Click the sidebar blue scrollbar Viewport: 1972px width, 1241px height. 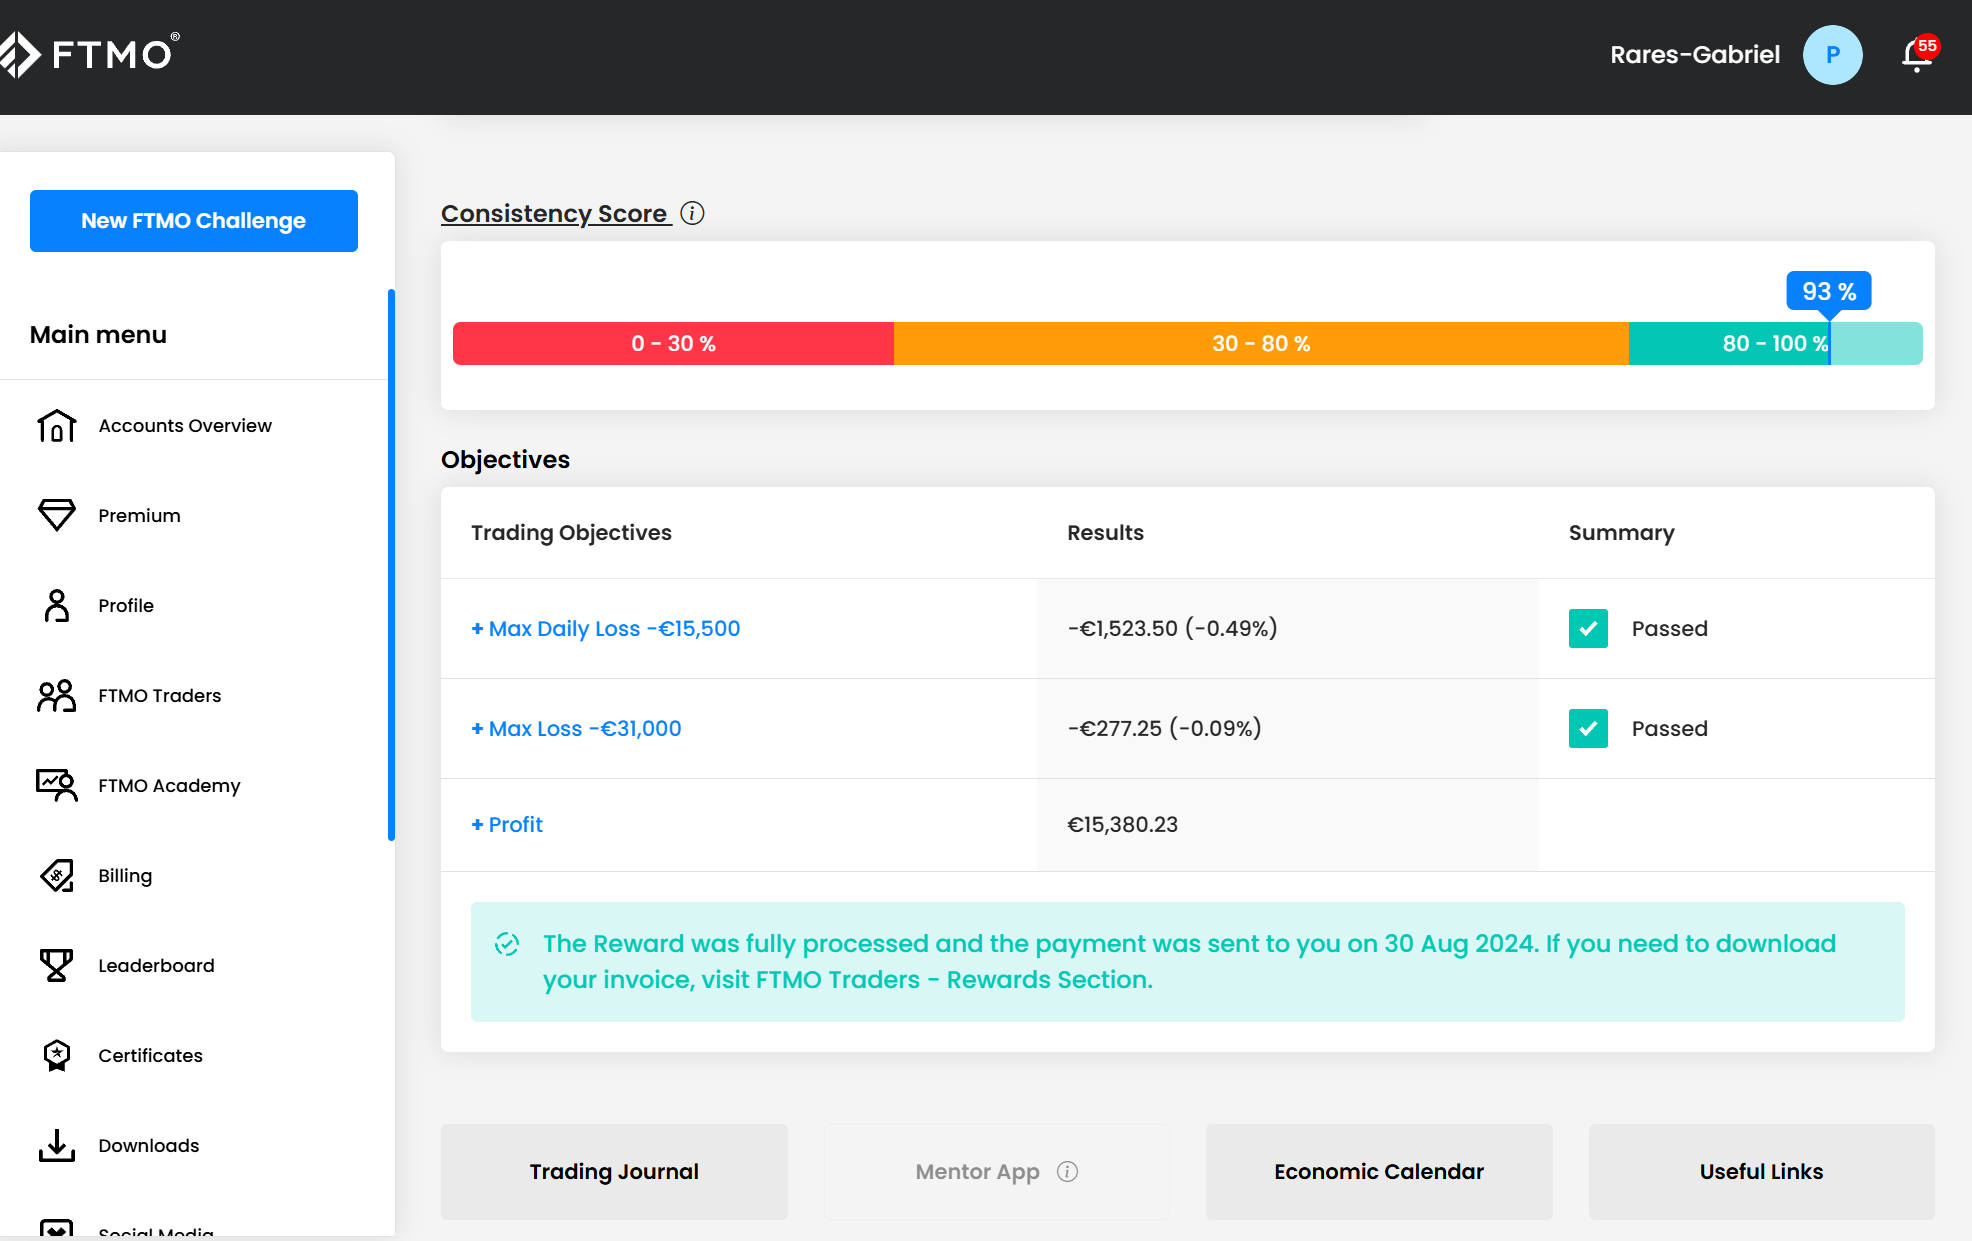tap(391, 565)
